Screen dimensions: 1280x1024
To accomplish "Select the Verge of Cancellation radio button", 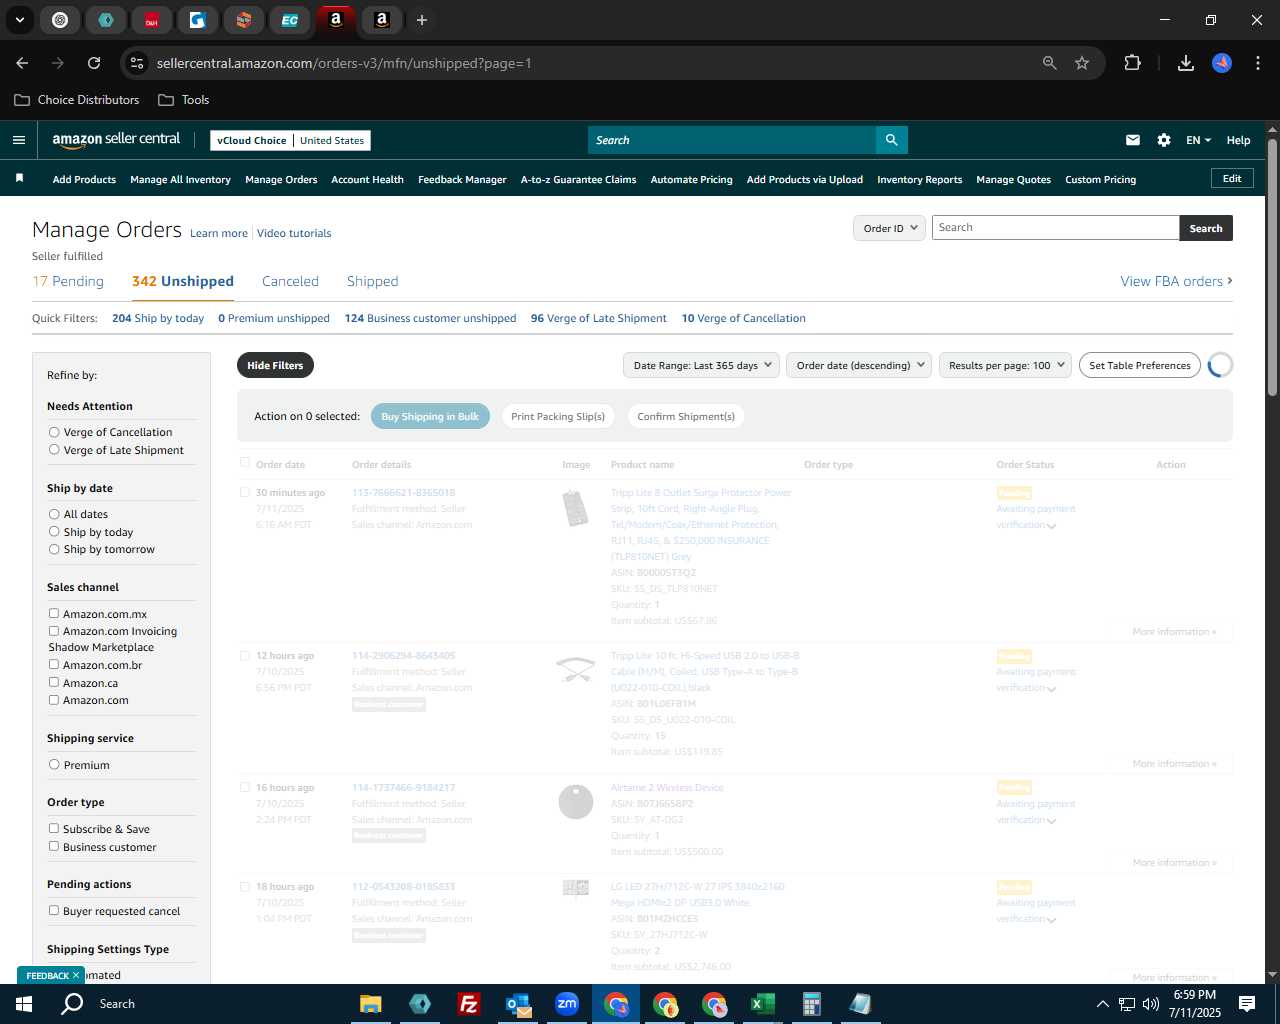I will pyautogui.click(x=54, y=432).
